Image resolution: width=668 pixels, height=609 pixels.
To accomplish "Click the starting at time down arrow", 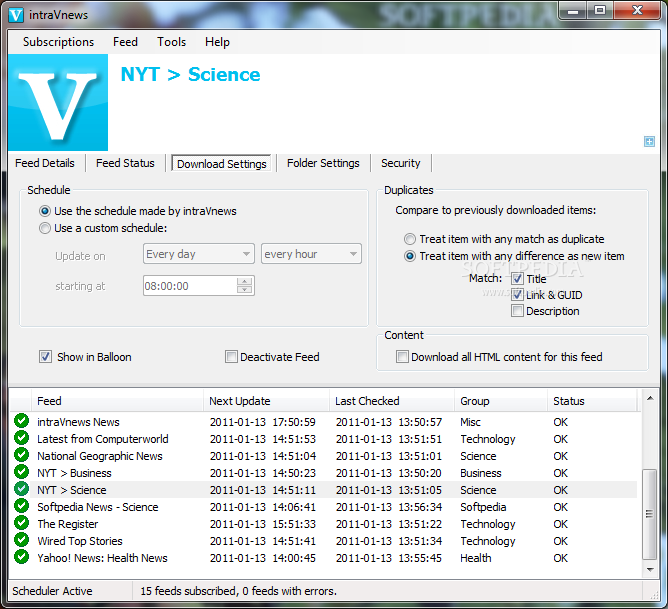I will pos(245,290).
